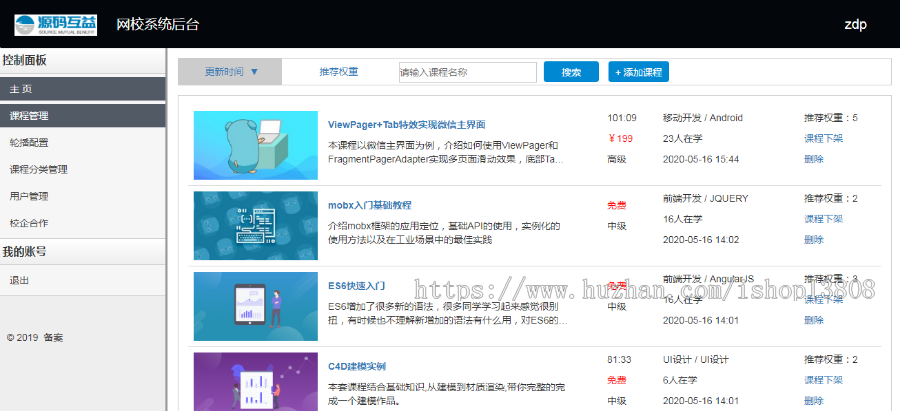Open 用户管理 in the sidebar
Viewport: 900px width, 411px height.
29,196
